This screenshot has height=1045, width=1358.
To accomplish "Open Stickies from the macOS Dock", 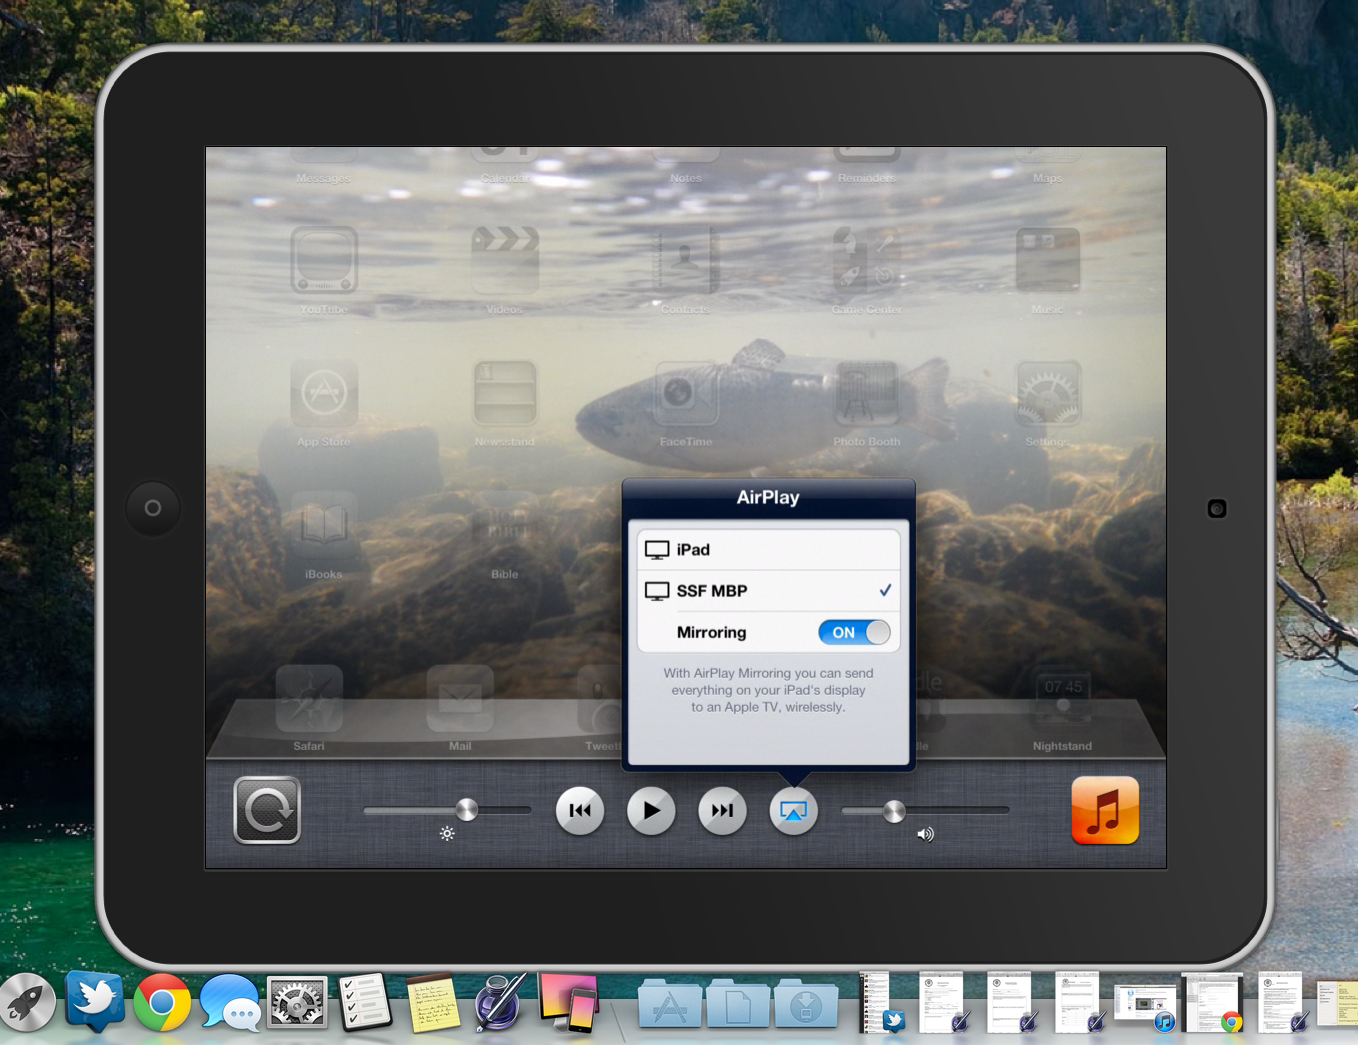I will coord(433,1002).
